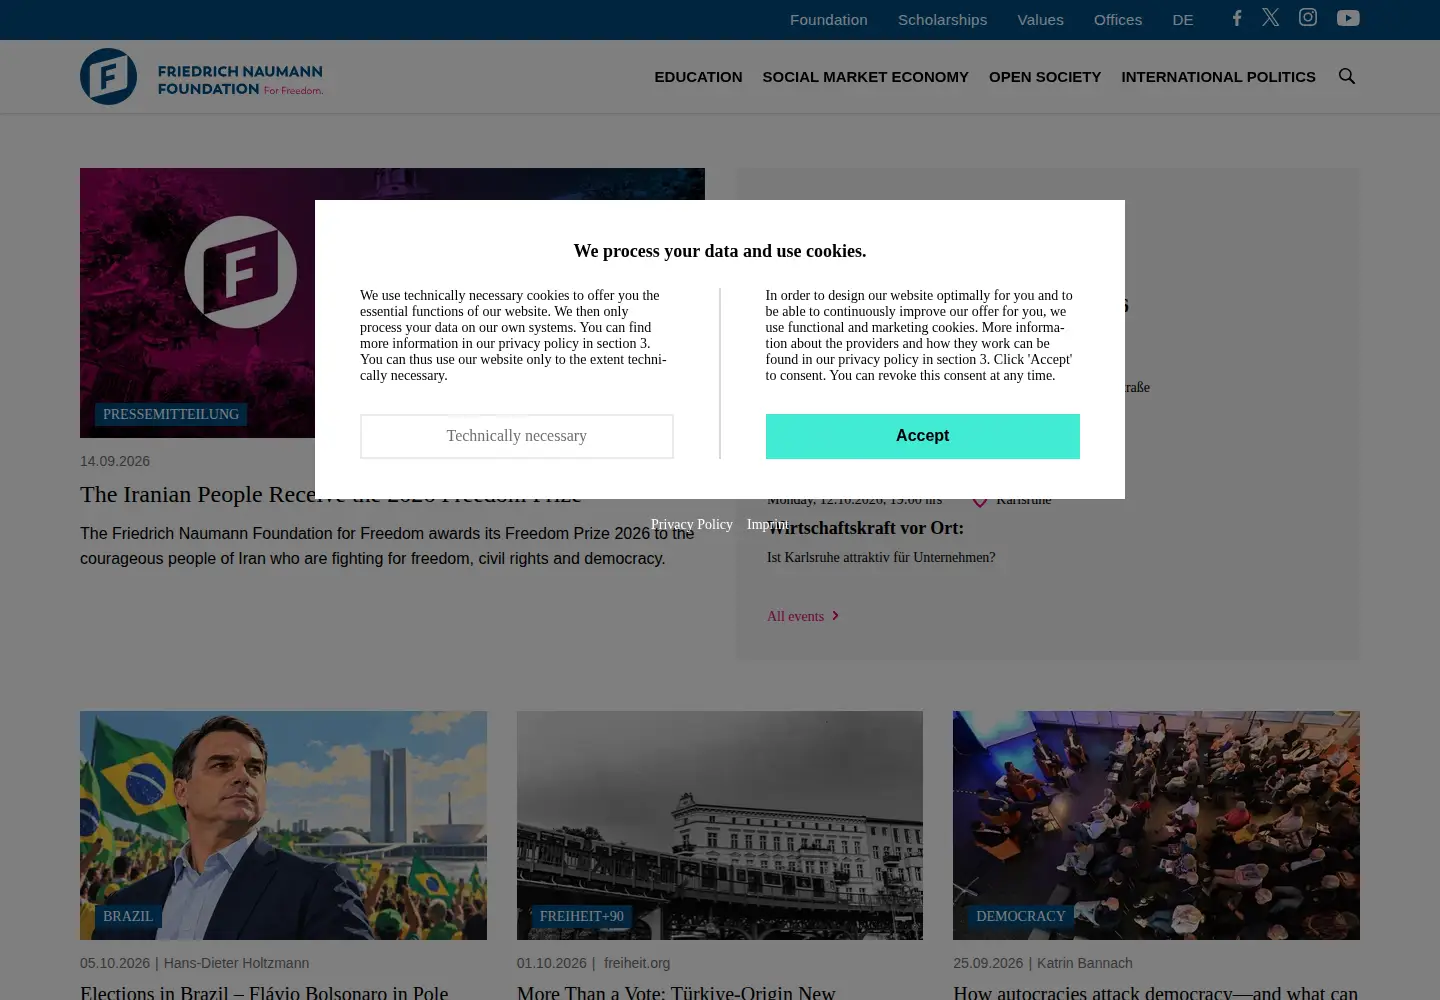The width and height of the screenshot is (1440, 1000).
Task: Open the Wirtschaftskraft vor Ort event title
Action: (866, 528)
